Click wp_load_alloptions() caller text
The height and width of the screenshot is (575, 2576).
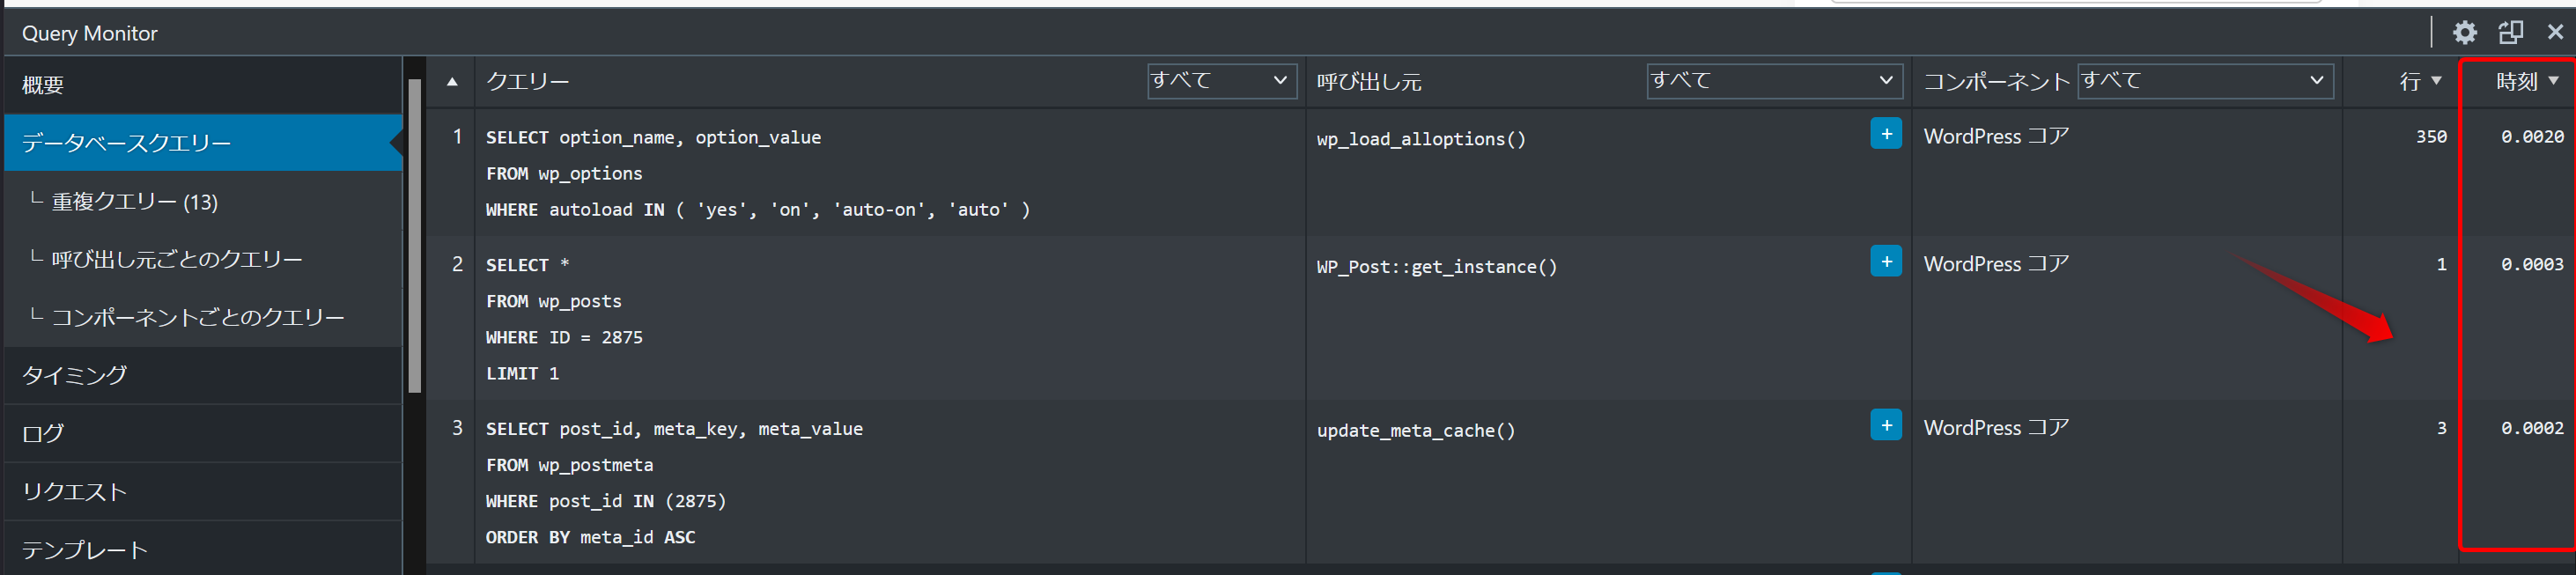(x=1421, y=139)
